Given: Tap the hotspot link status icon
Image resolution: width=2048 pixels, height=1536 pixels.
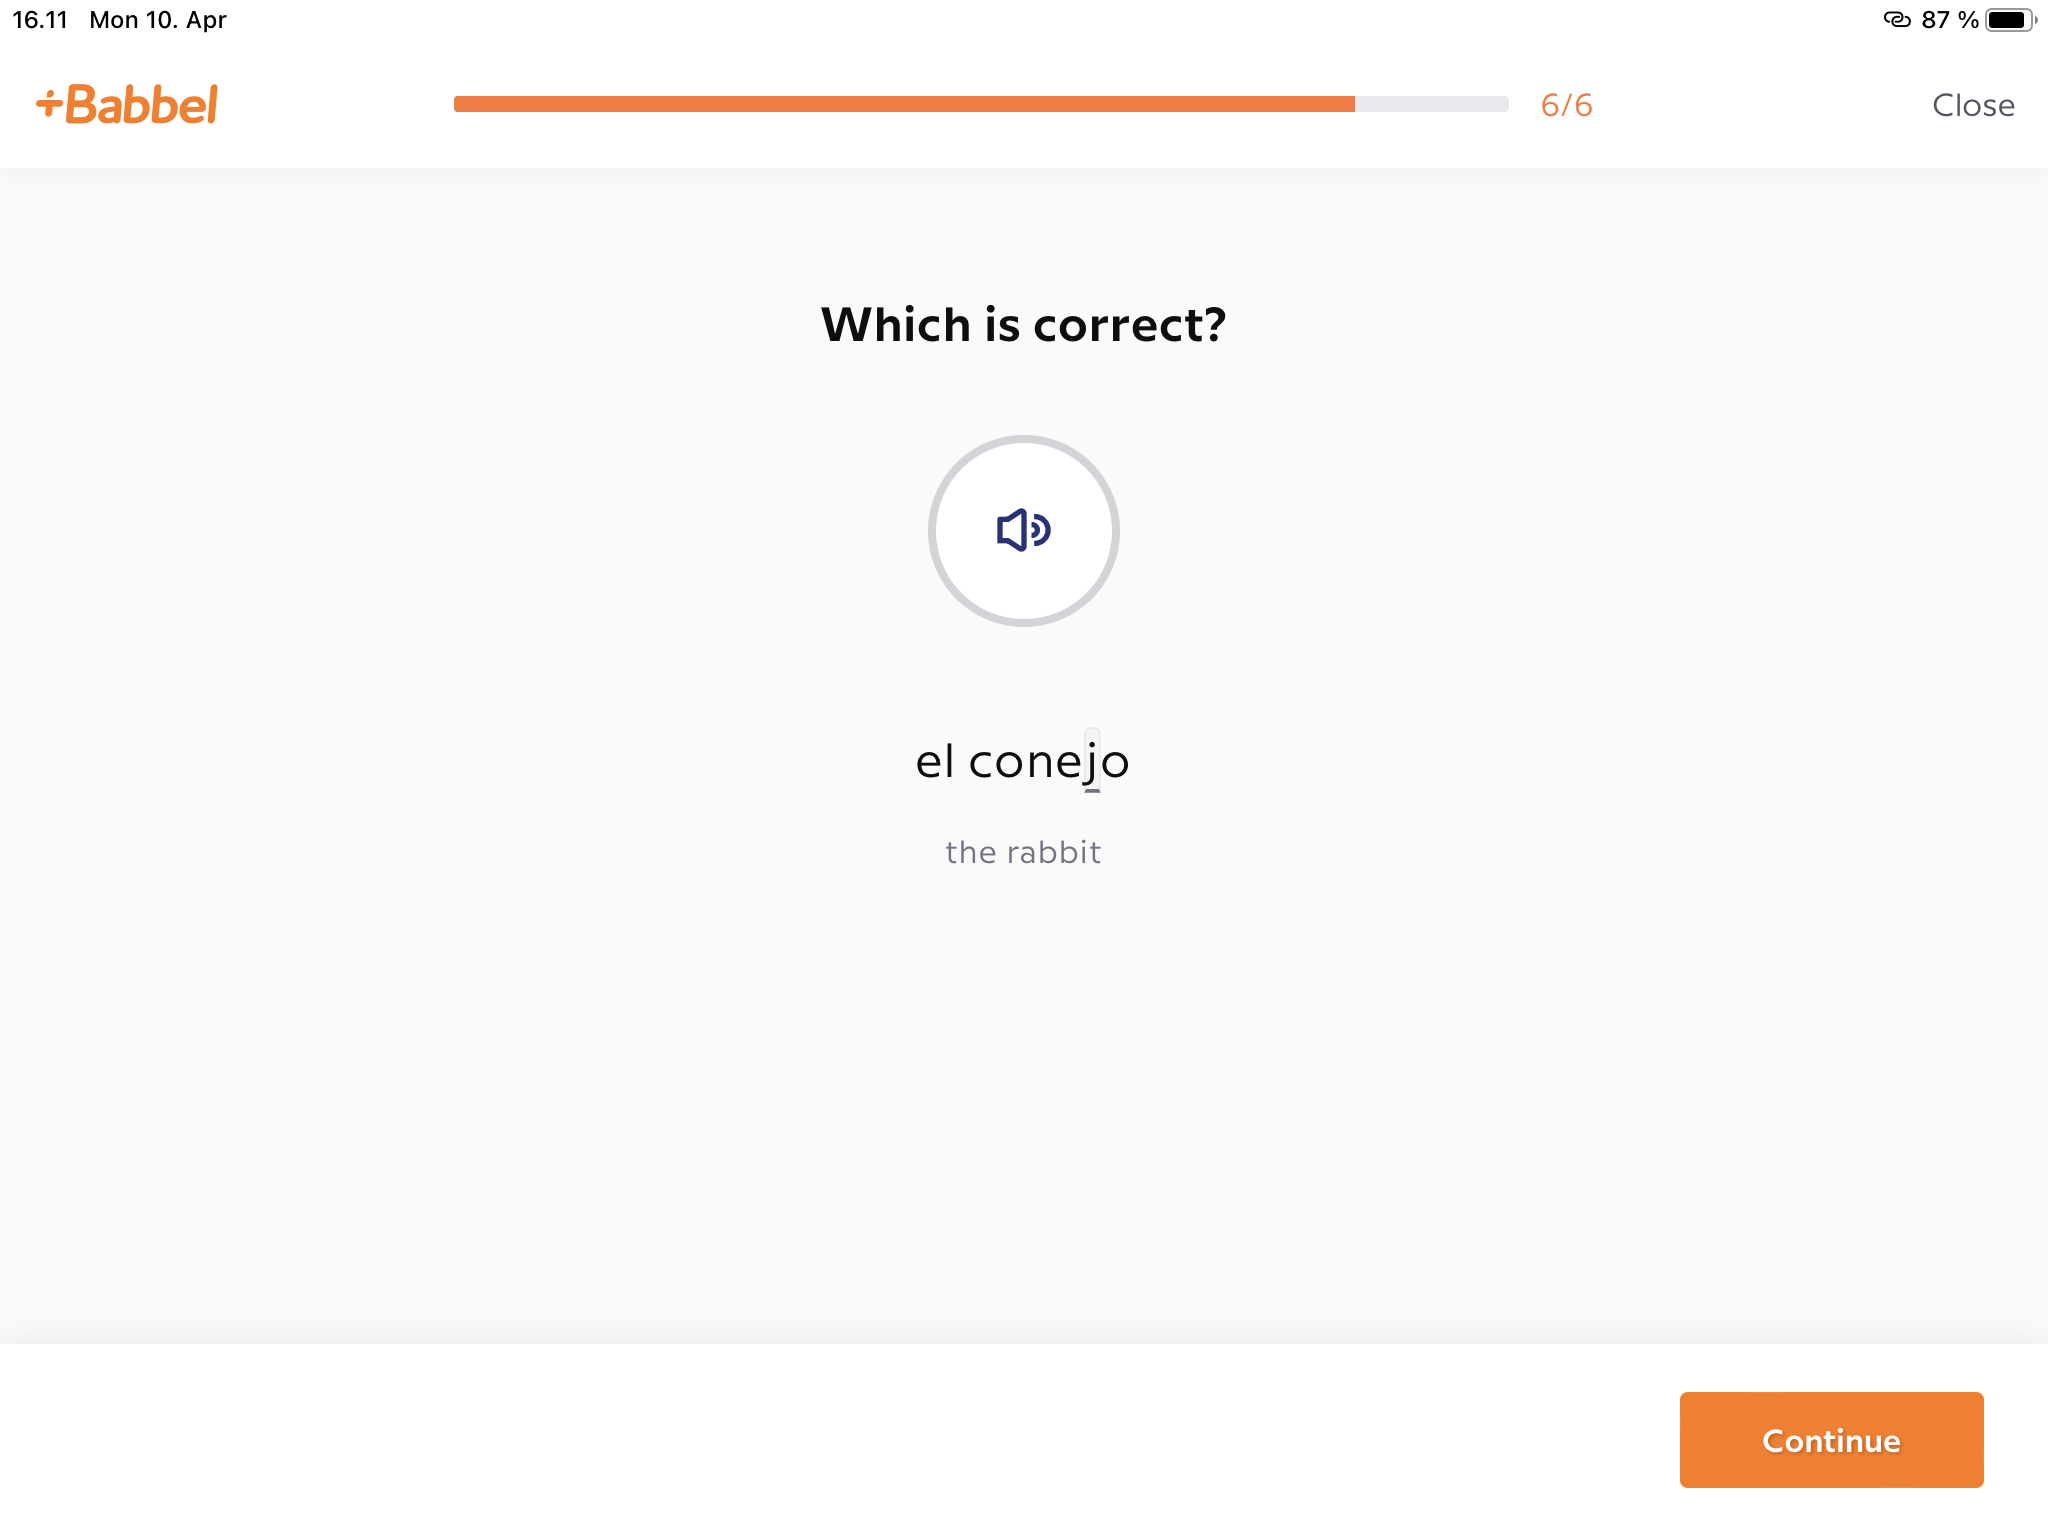Looking at the screenshot, I should 1896,20.
